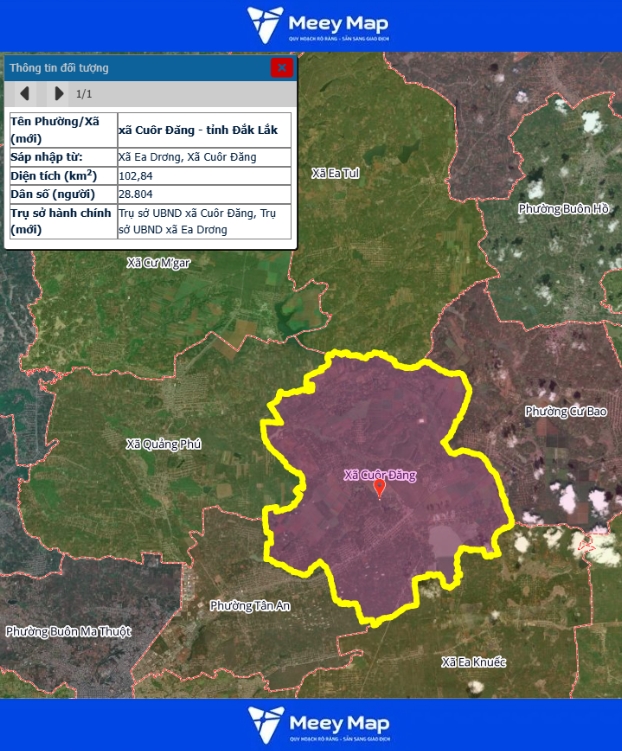The width and height of the screenshot is (622, 751).
Task: Click the next record arrow in popup
Action: click(x=58, y=94)
